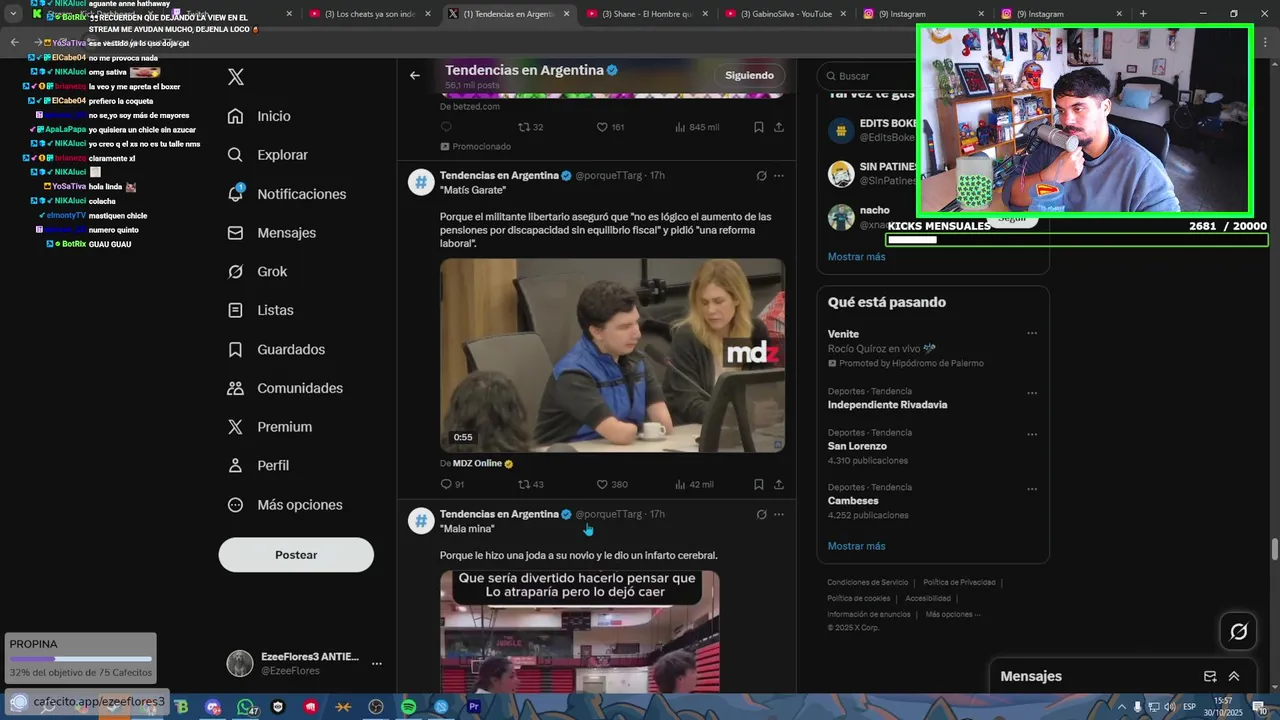The image size is (1280, 720).
Task: Open Grok action on the Mala mina post
Action: pos(761,515)
